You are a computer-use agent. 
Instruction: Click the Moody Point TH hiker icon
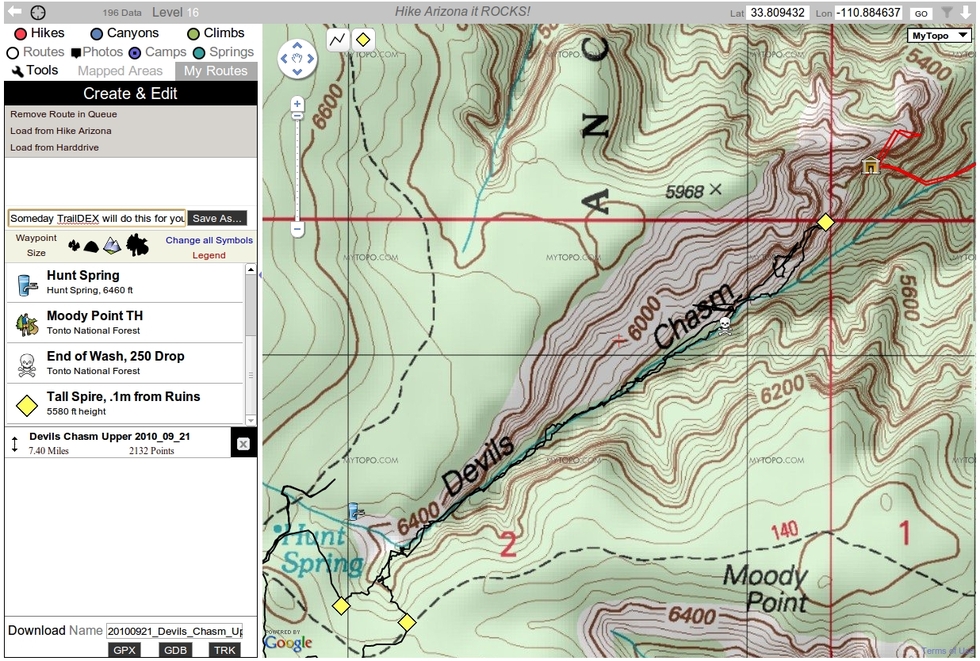27,324
